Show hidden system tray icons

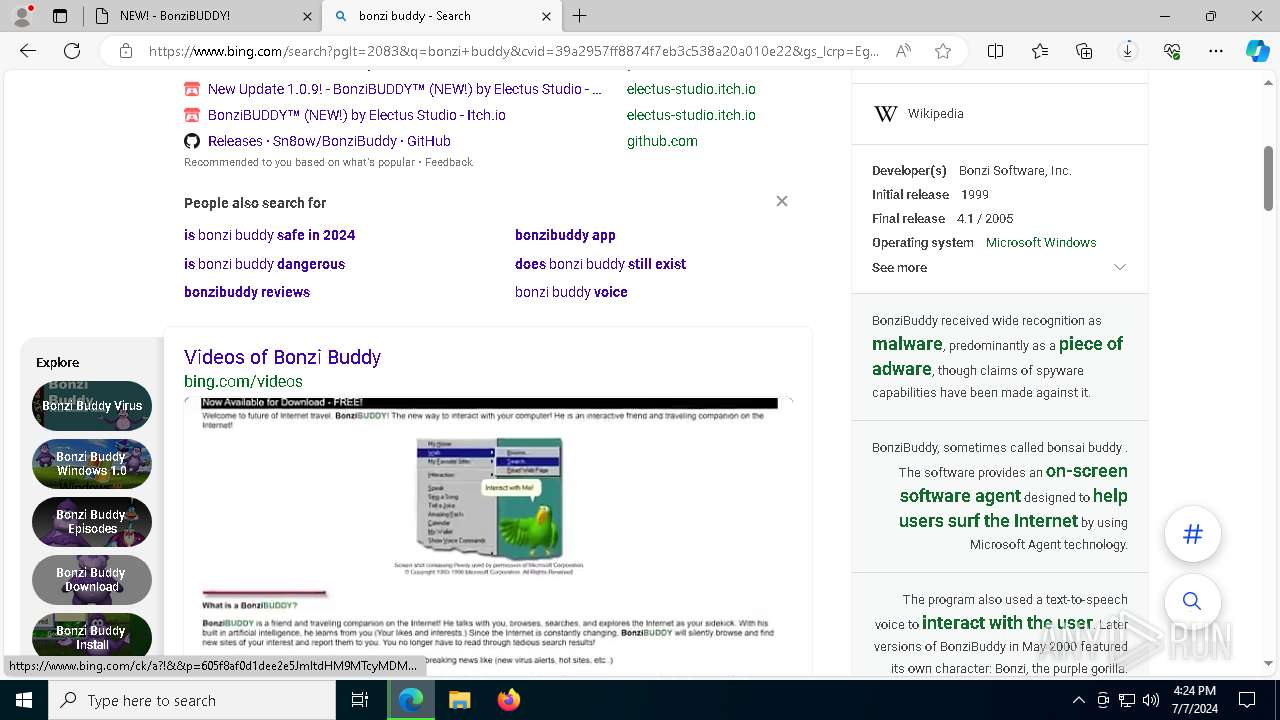click(x=1078, y=700)
